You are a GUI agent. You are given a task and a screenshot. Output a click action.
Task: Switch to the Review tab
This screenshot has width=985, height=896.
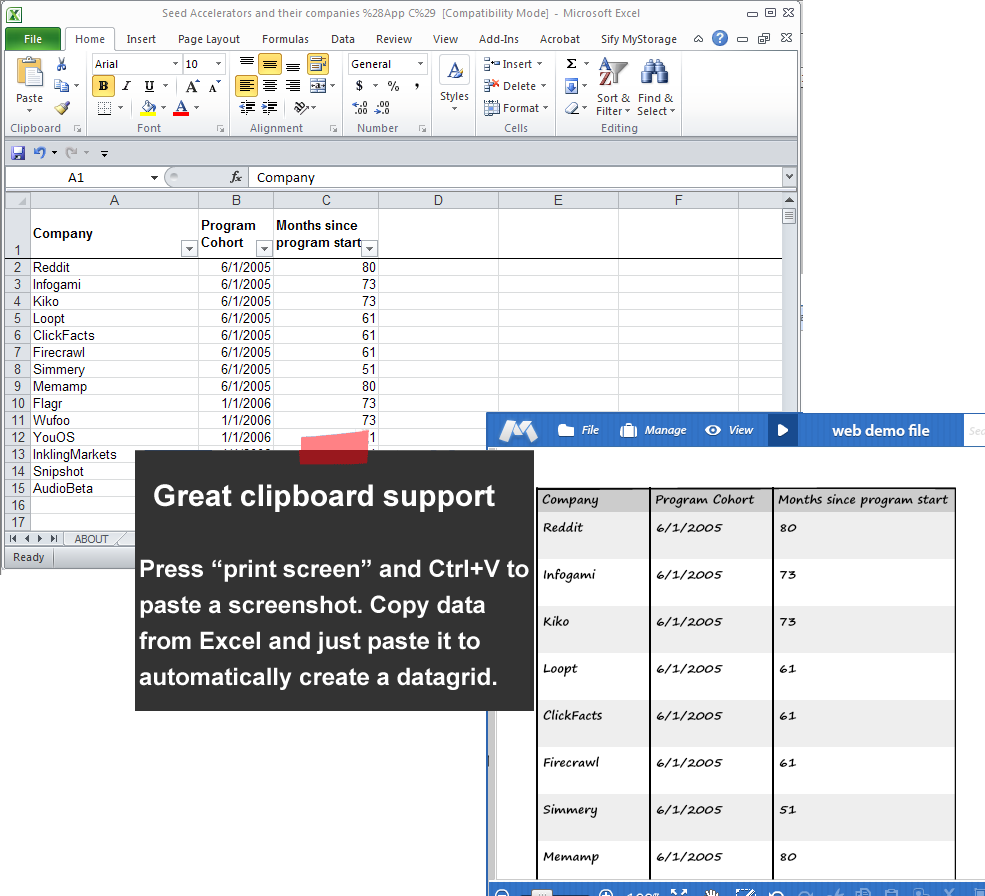click(394, 39)
